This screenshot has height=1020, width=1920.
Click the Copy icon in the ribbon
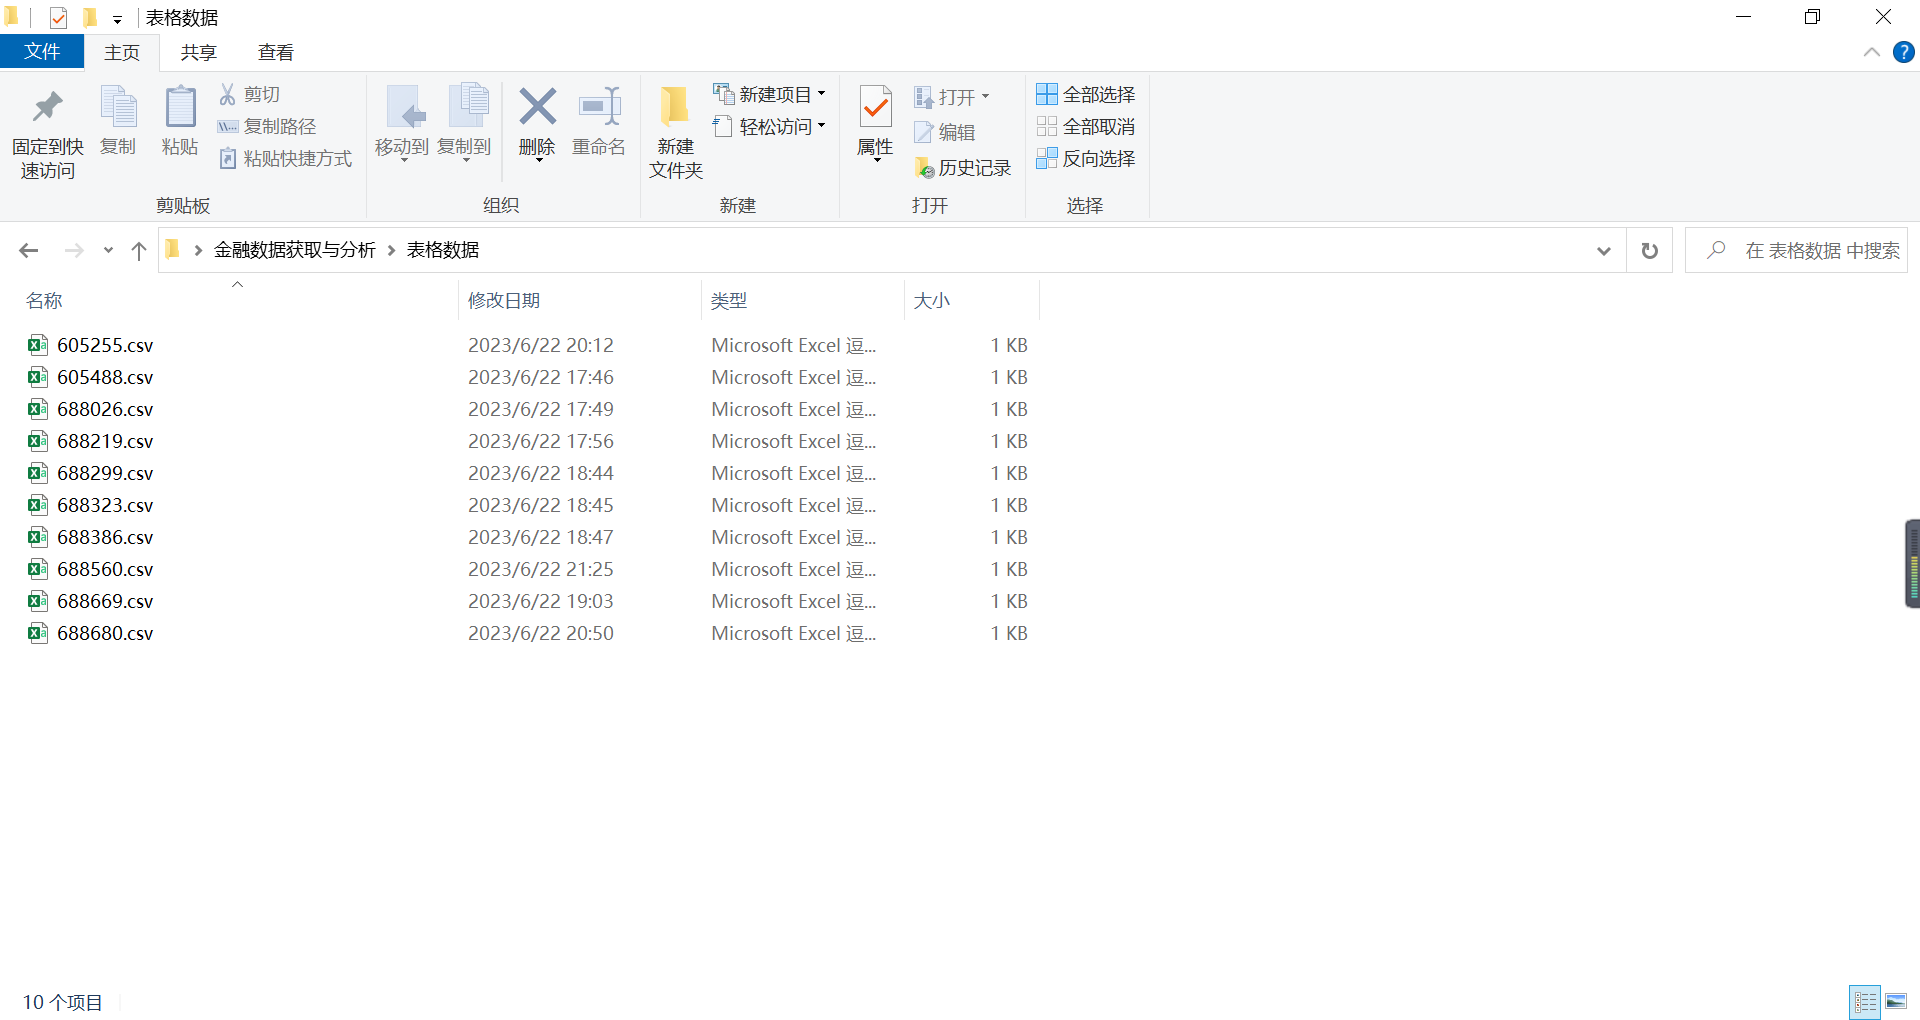coord(118,107)
